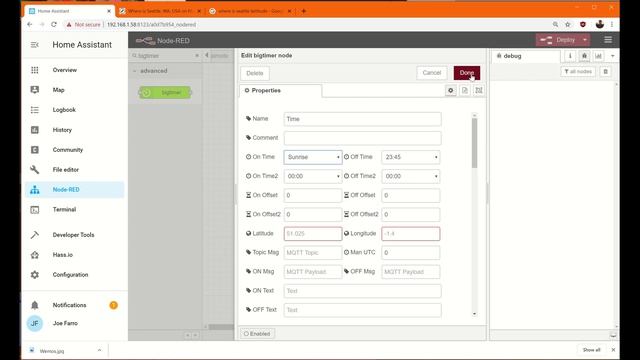Open the History page
640x360 pixels.
[x=62, y=130]
